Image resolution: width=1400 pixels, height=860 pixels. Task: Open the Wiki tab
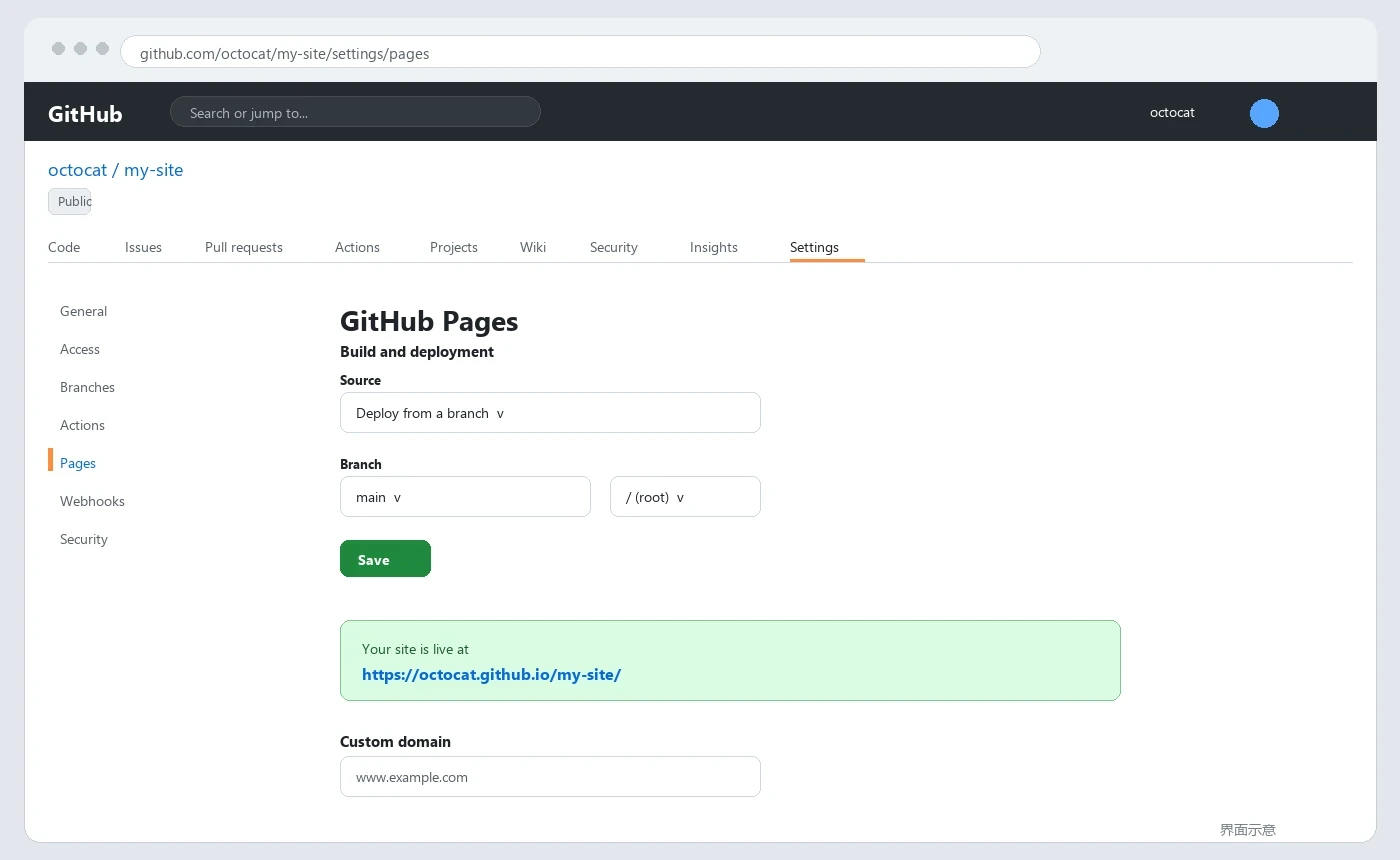(x=533, y=247)
